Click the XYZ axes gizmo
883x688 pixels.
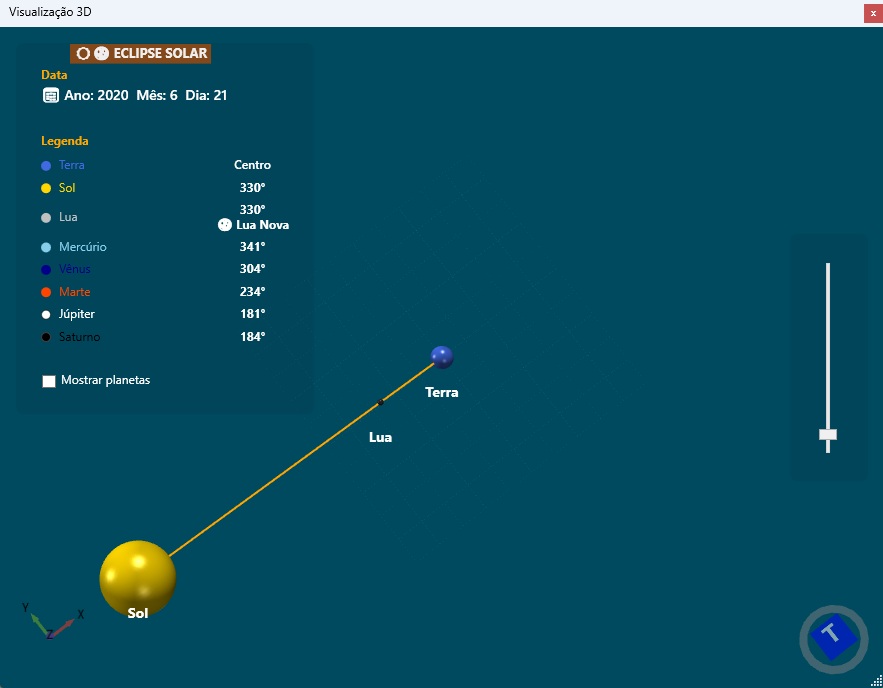(51, 621)
